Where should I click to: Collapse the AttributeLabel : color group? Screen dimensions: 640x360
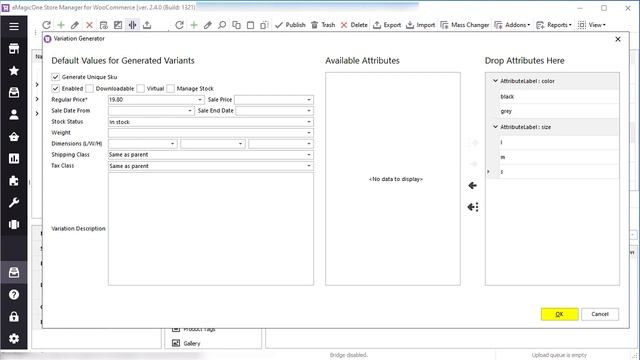click(495, 81)
